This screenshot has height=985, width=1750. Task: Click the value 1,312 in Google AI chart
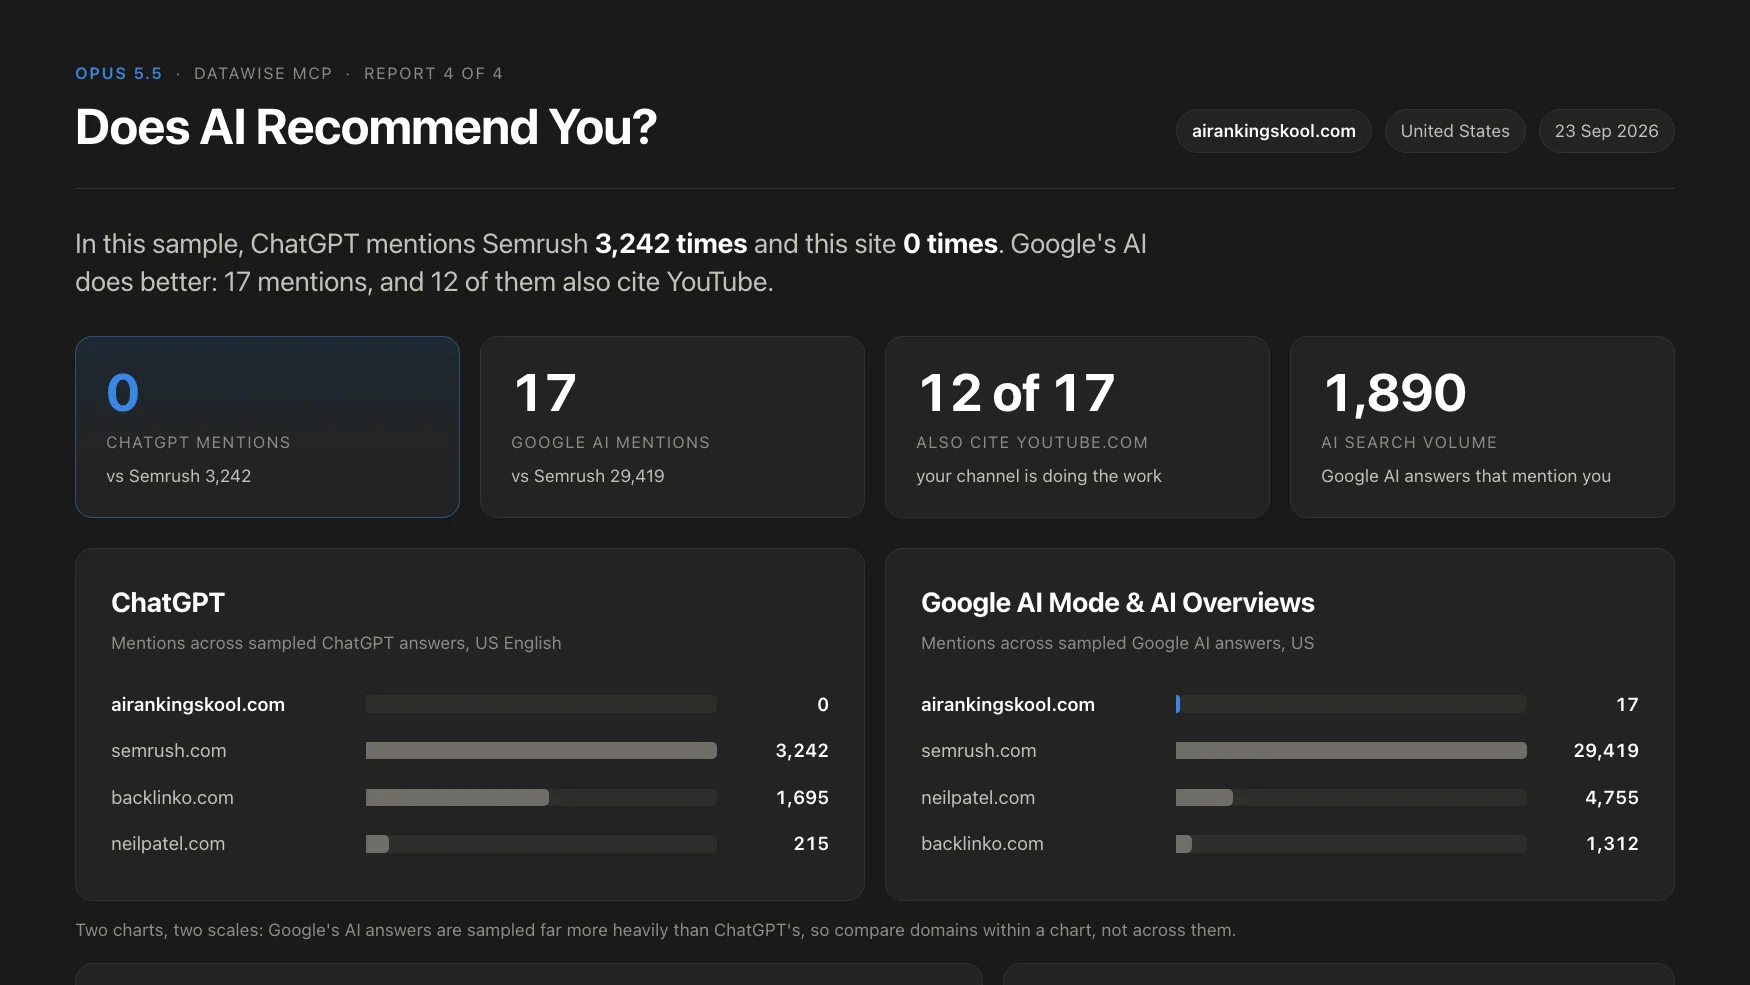[x=1612, y=843]
